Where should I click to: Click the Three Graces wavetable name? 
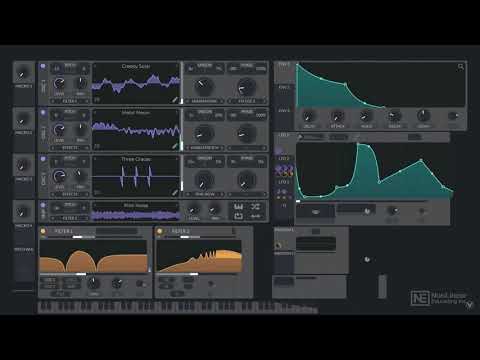coord(136,159)
